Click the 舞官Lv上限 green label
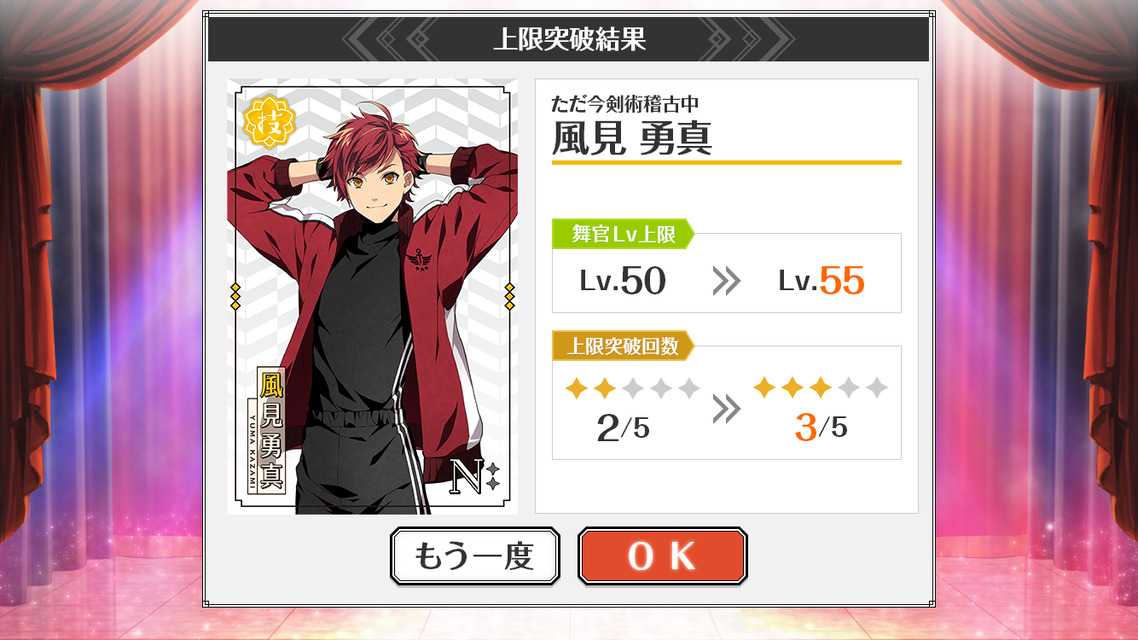The height and width of the screenshot is (640, 1138). click(623, 234)
